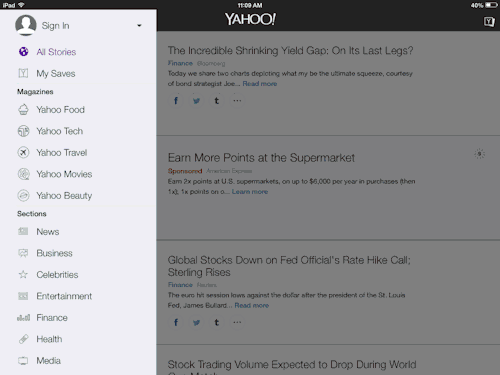Open the News section
The image size is (500, 375).
tap(48, 232)
